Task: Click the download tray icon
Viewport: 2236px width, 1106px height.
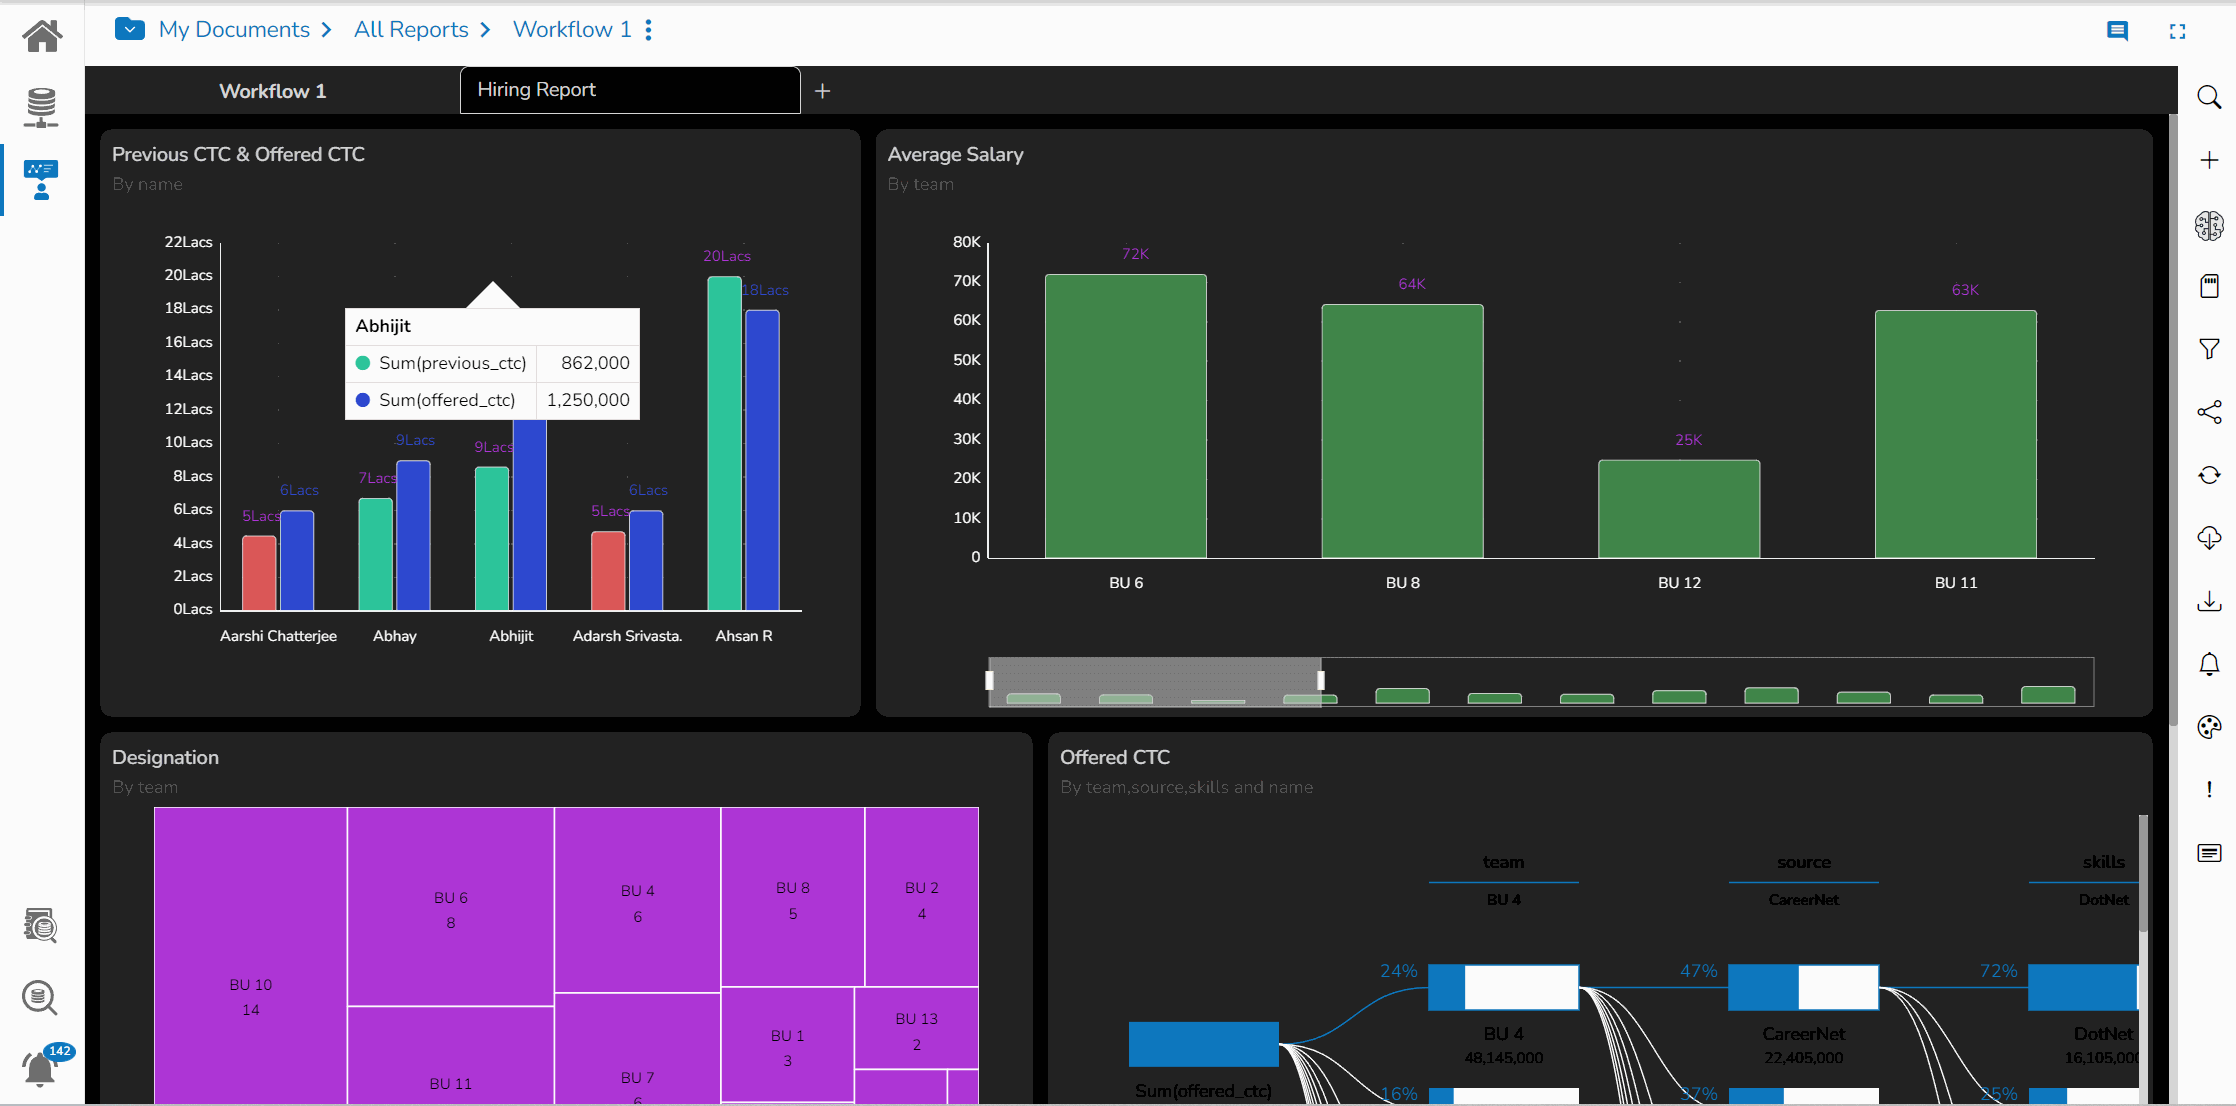Action: 2209,601
